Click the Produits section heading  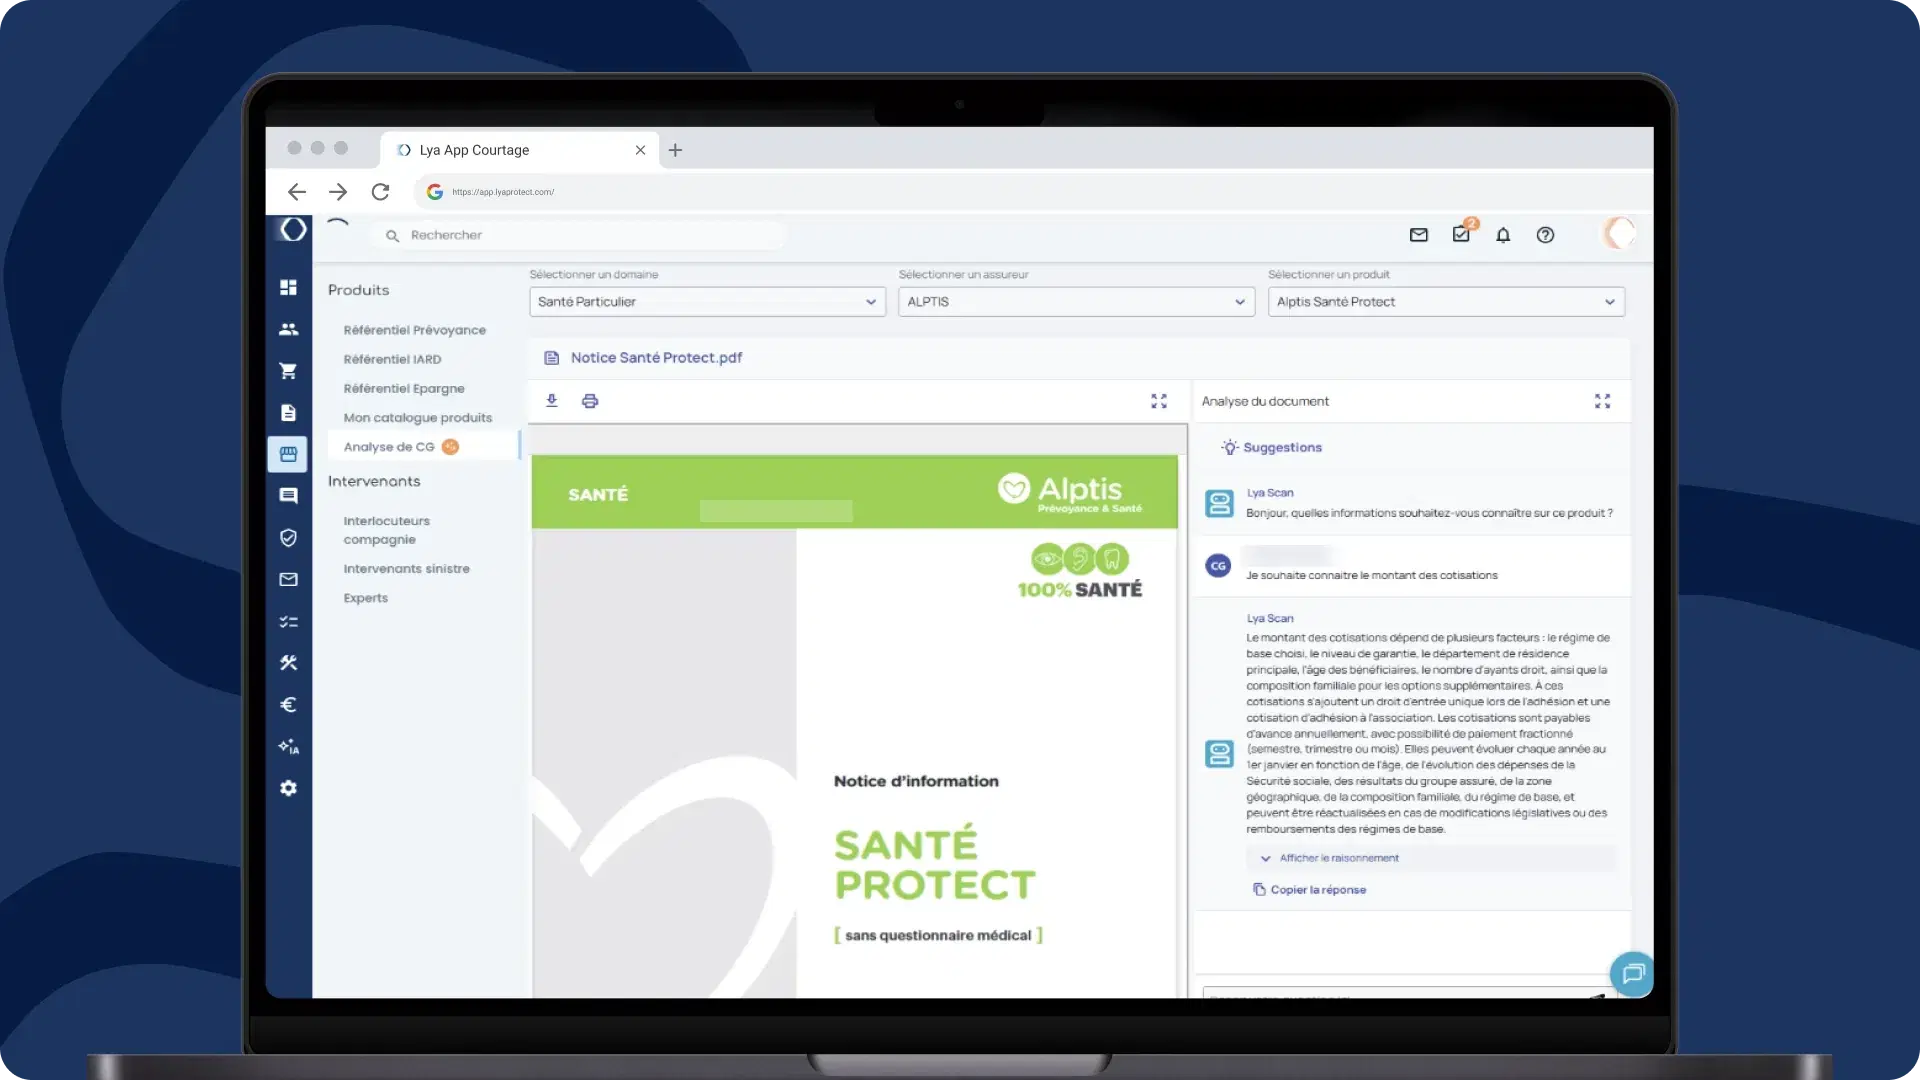(358, 290)
